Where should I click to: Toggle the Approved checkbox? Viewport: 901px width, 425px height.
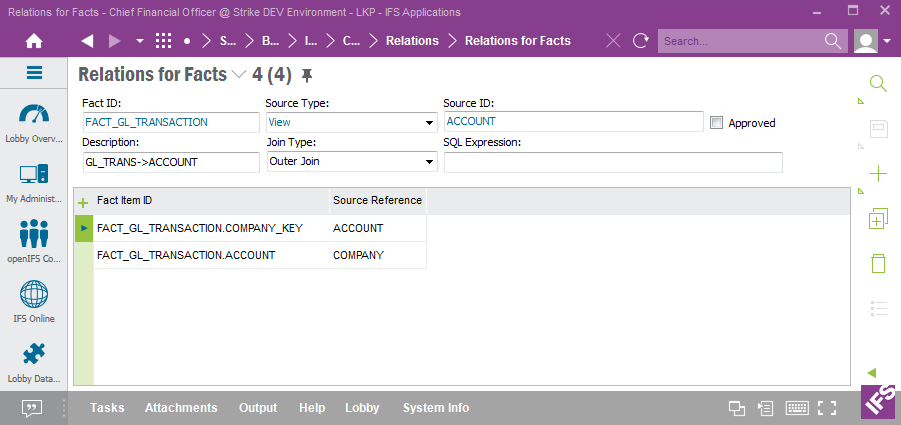tap(716, 122)
